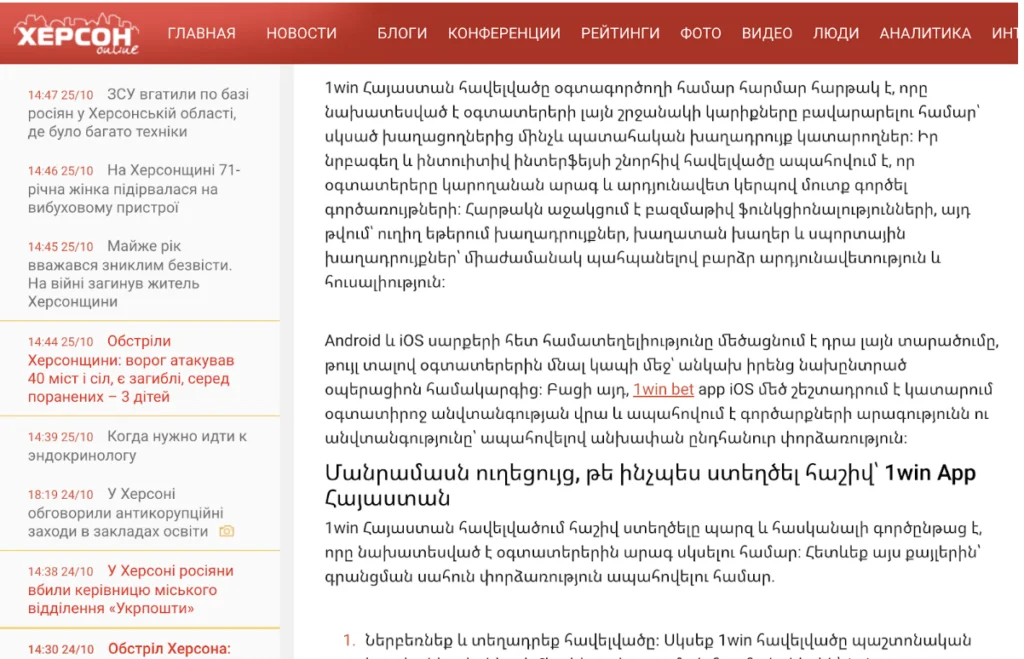Open the ВИДЕО section

767,33
